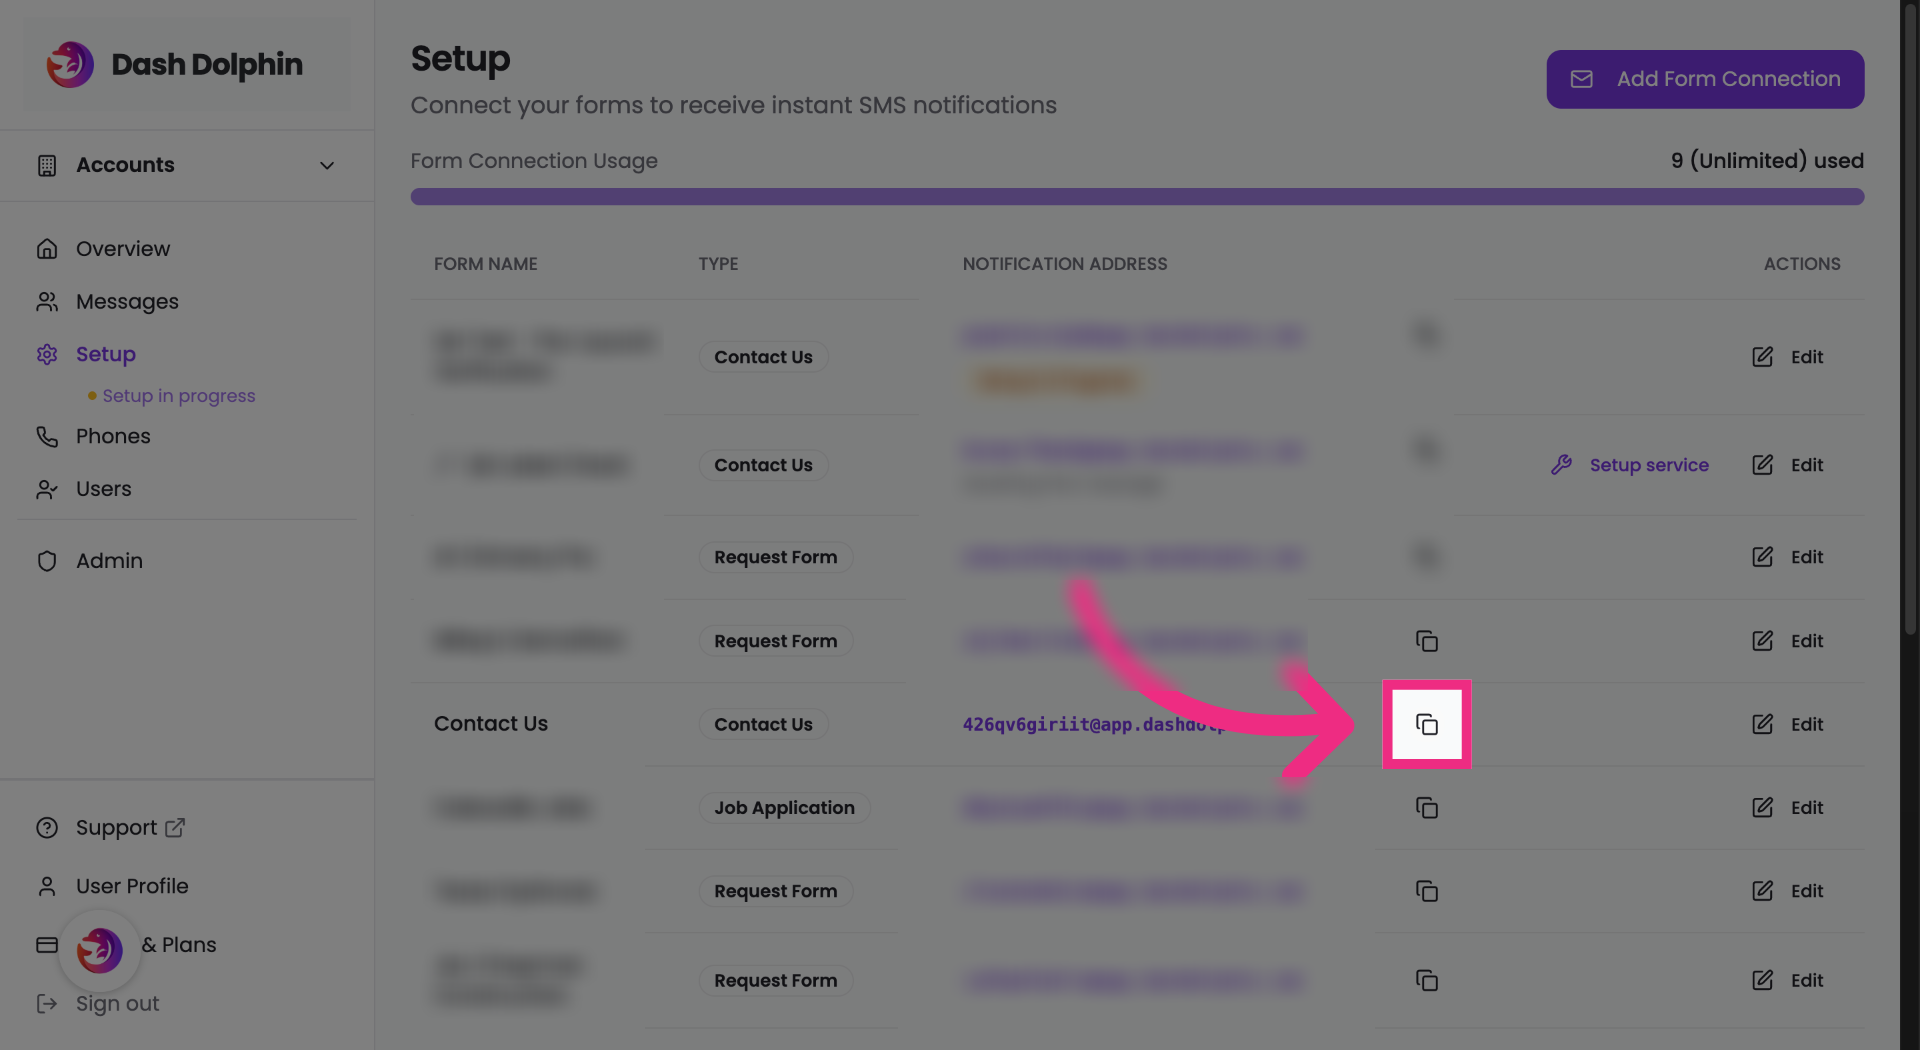Screen dimensions: 1920x1050
Task: Click the Phones handset icon
Action: pos(47,437)
